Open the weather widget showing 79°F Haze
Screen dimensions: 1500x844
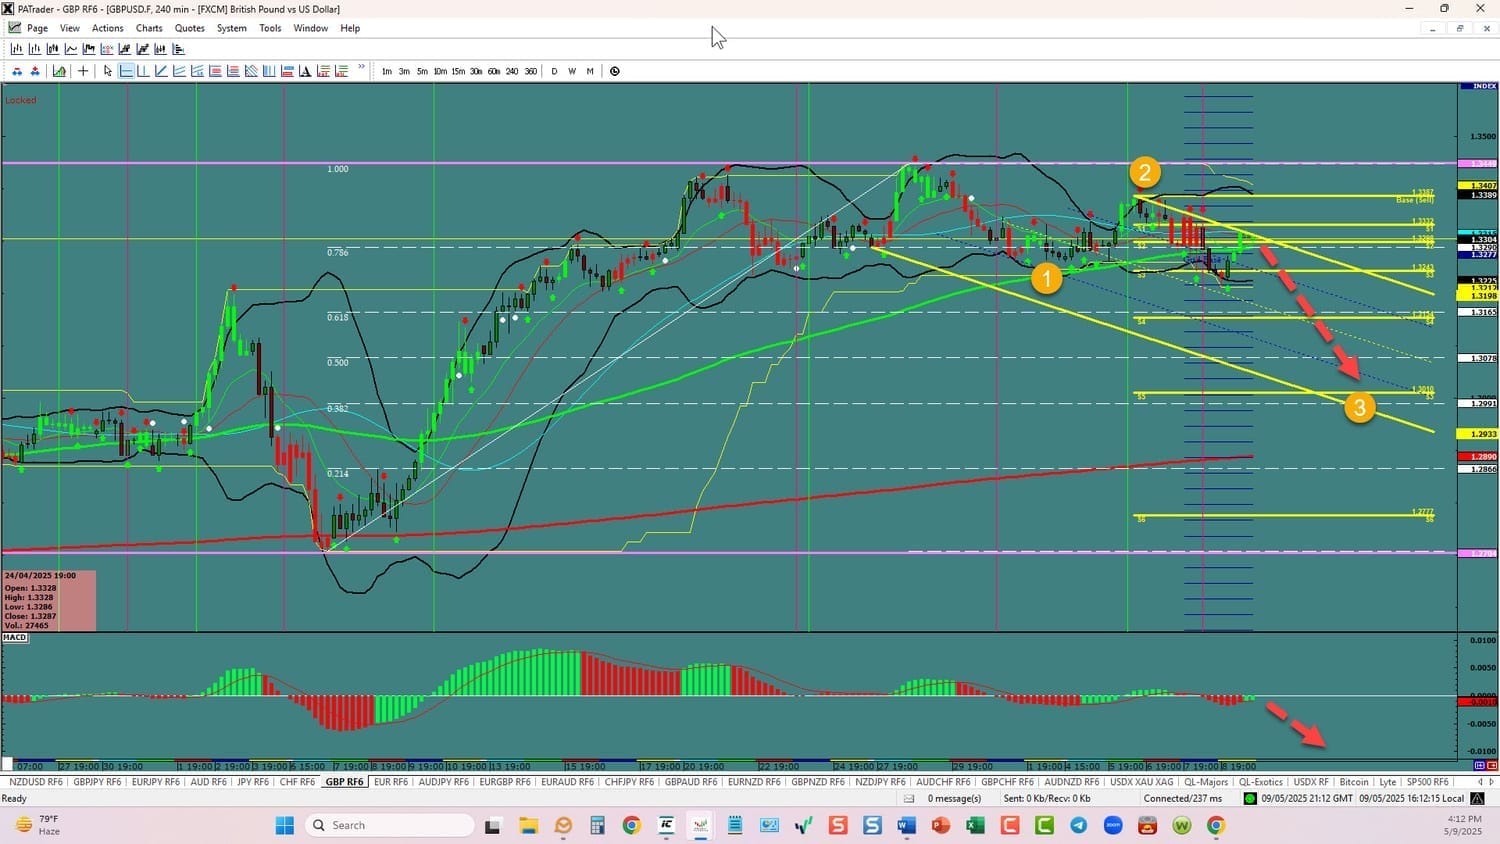(x=37, y=825)
